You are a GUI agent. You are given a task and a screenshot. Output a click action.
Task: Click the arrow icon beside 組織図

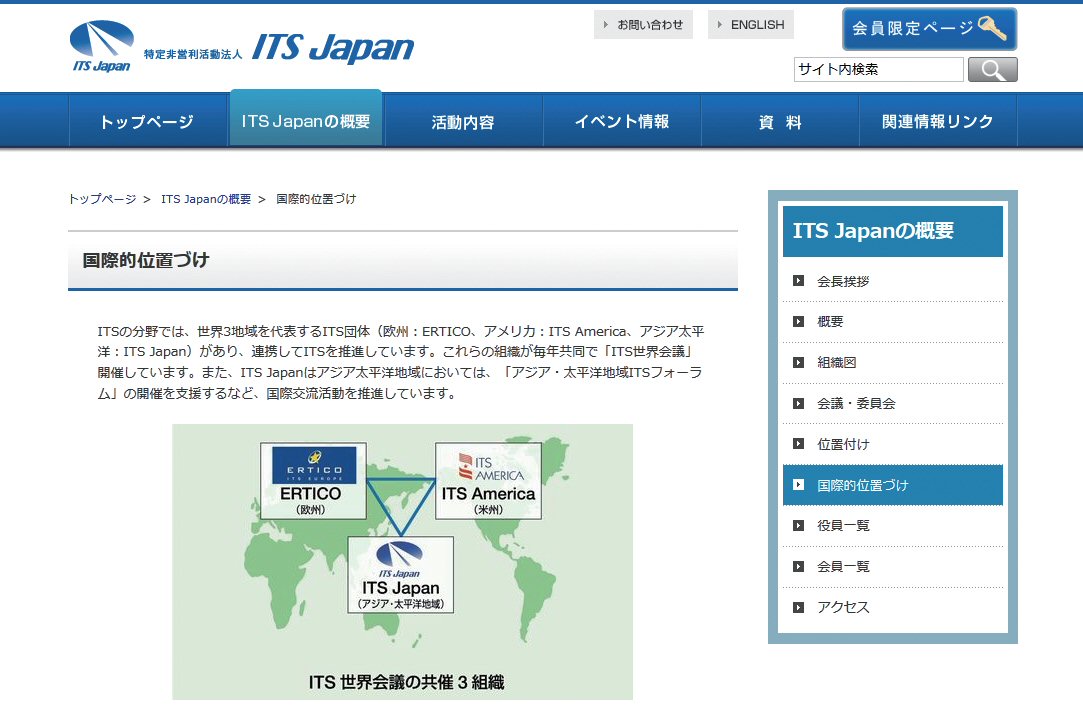coord(798,362)
